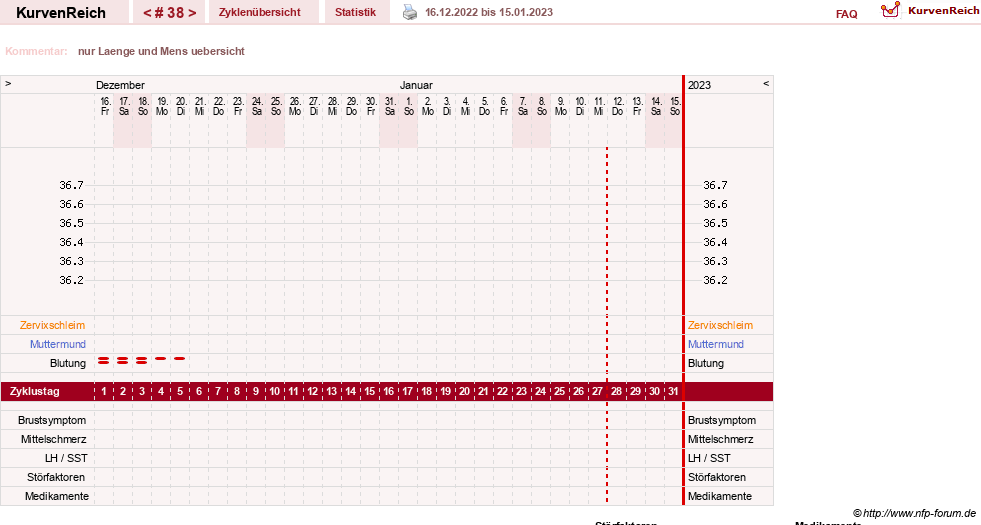Viewport: 981px width, 525px height.
Task: Click date column 31. Sa
Action: [x=390, y=106]
